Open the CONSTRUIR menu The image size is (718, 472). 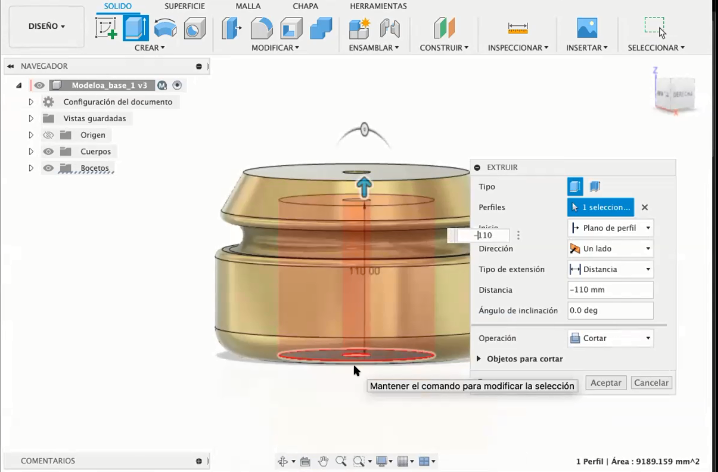[444, 48]
